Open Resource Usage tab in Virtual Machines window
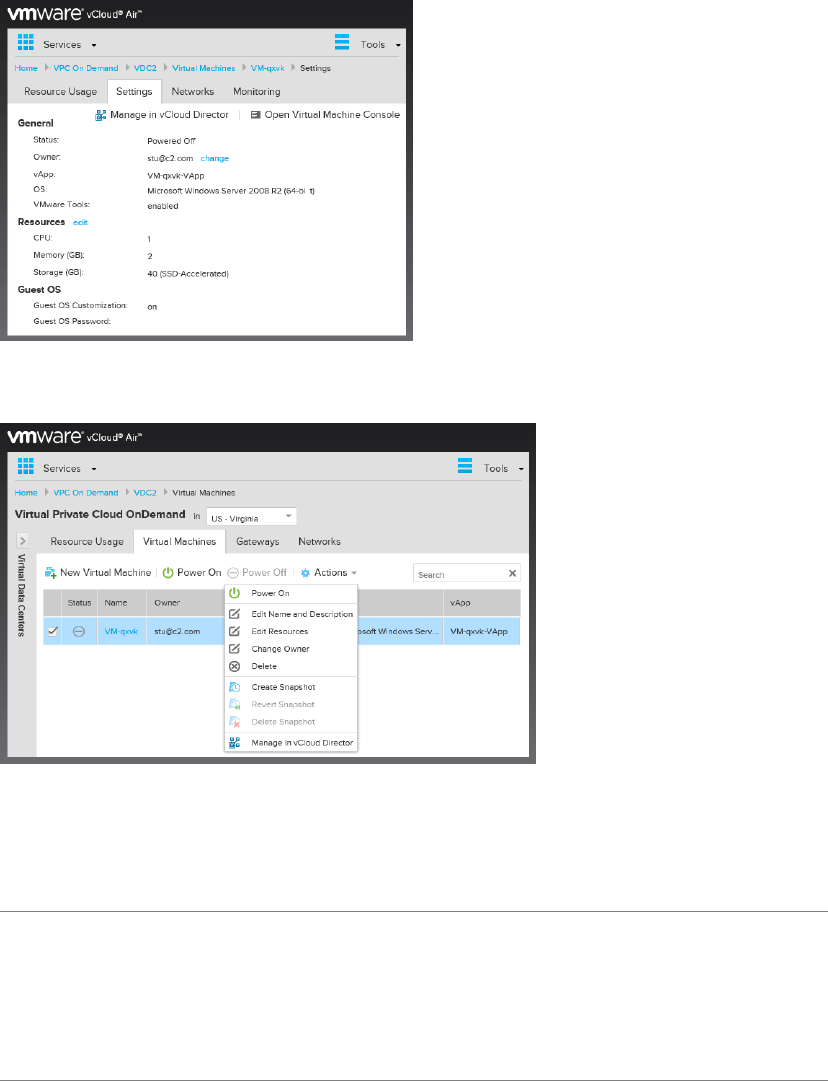This screenshot has width=828, height=1081. [x=87, y=542]
